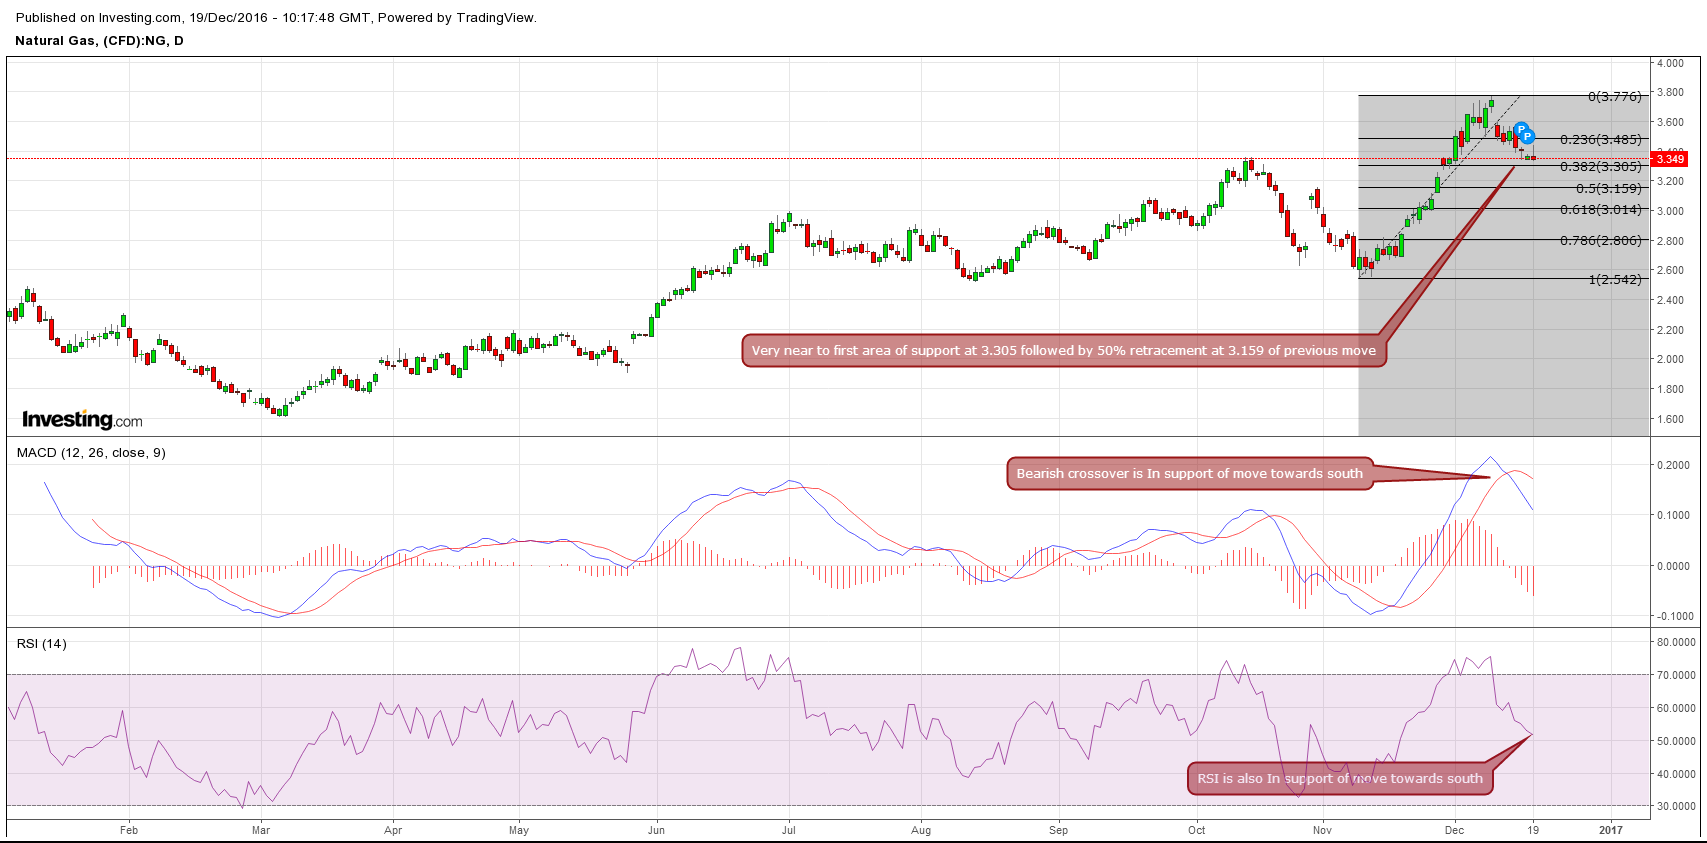The image size is (1707, 843).
Task: Click the Nov label on the time axis
Action: pyautogui.click(x=1323, y=830)
